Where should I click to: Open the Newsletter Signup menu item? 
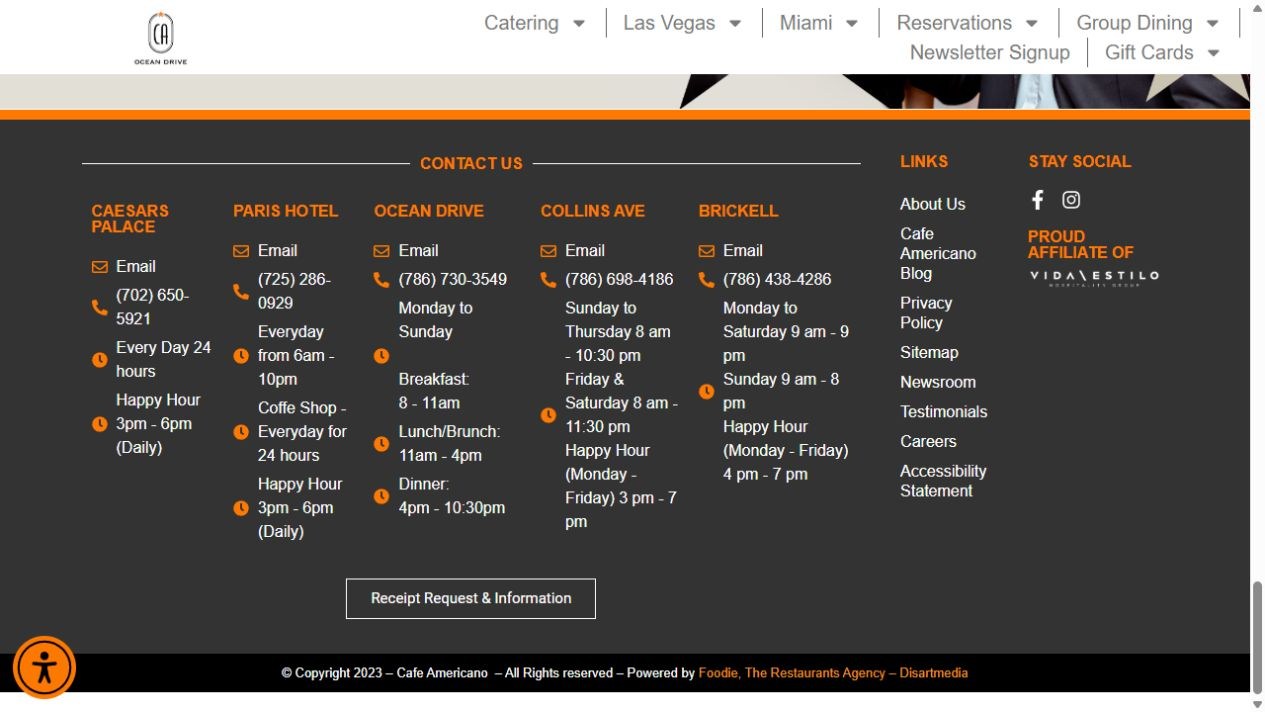990,52
